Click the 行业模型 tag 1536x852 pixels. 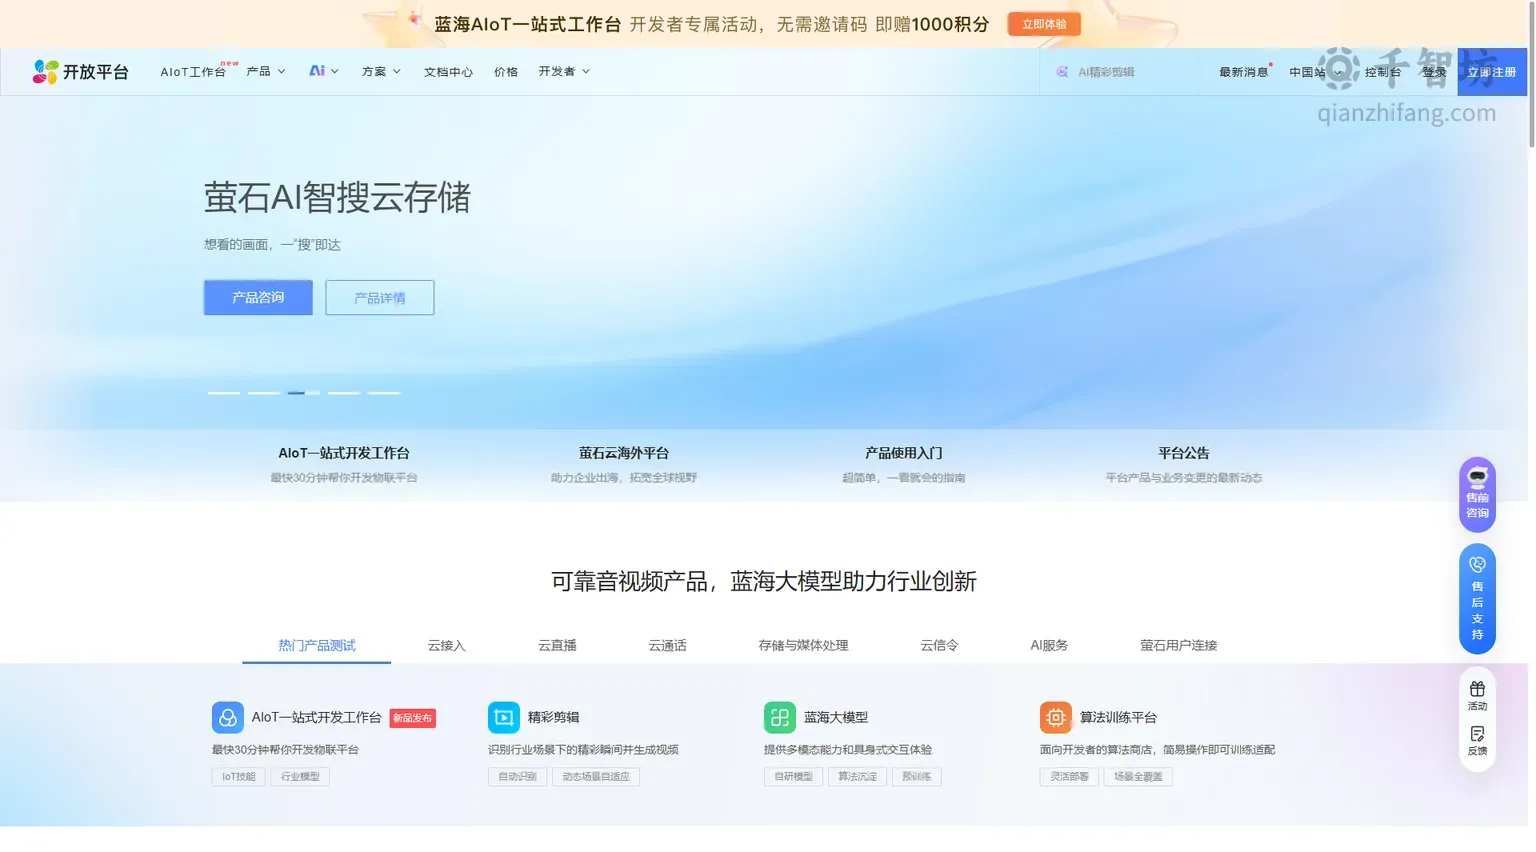click(300, 776)
